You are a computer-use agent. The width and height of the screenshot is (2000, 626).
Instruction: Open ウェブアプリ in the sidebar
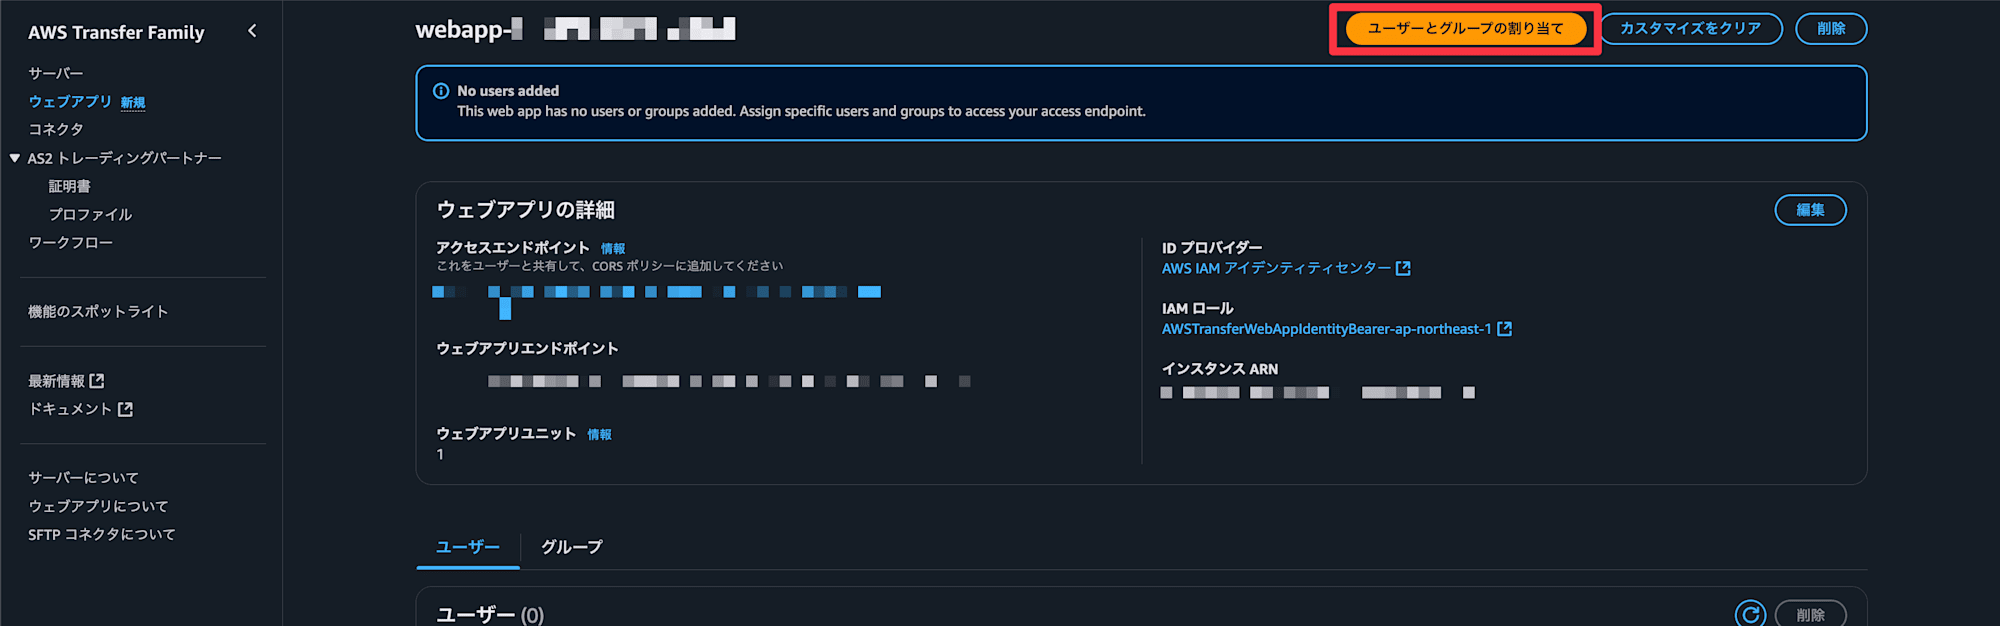[70, 101]
